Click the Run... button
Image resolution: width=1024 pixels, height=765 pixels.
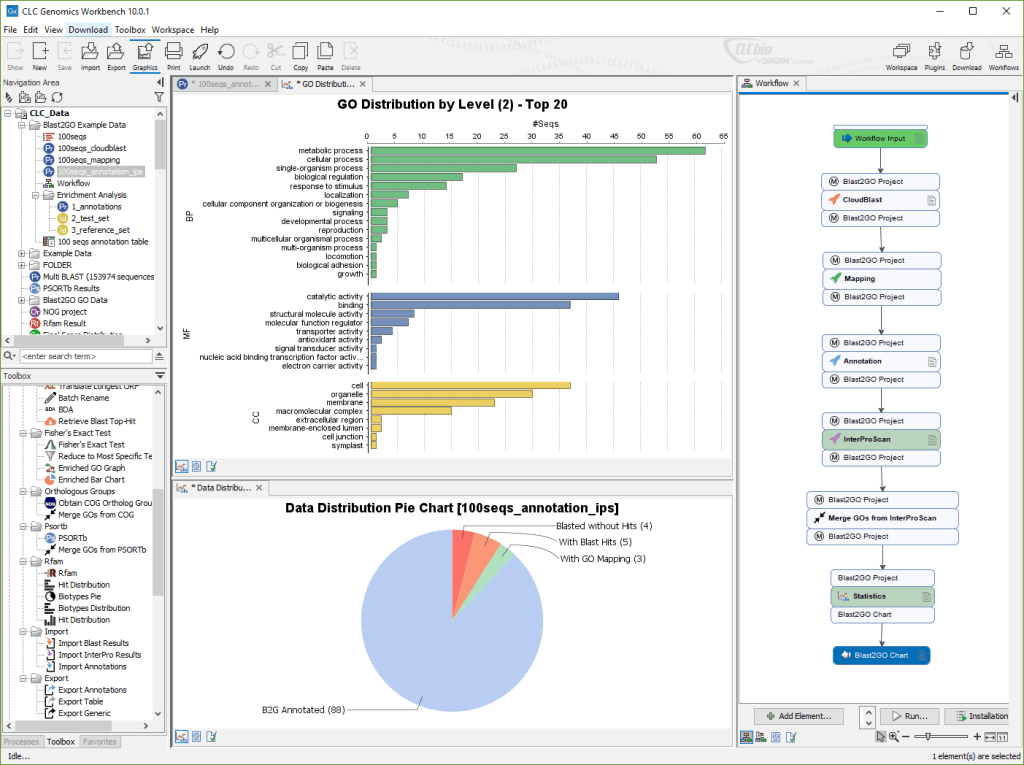[x=910, y=716]
